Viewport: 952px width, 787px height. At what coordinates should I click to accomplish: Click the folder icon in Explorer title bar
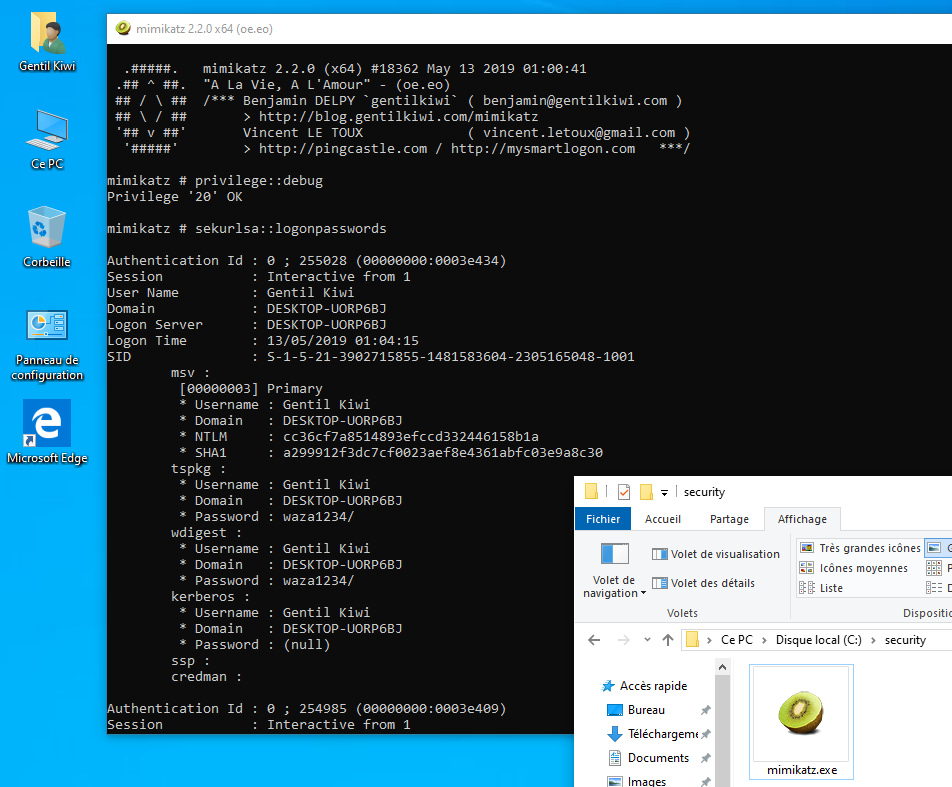[591, 491]
